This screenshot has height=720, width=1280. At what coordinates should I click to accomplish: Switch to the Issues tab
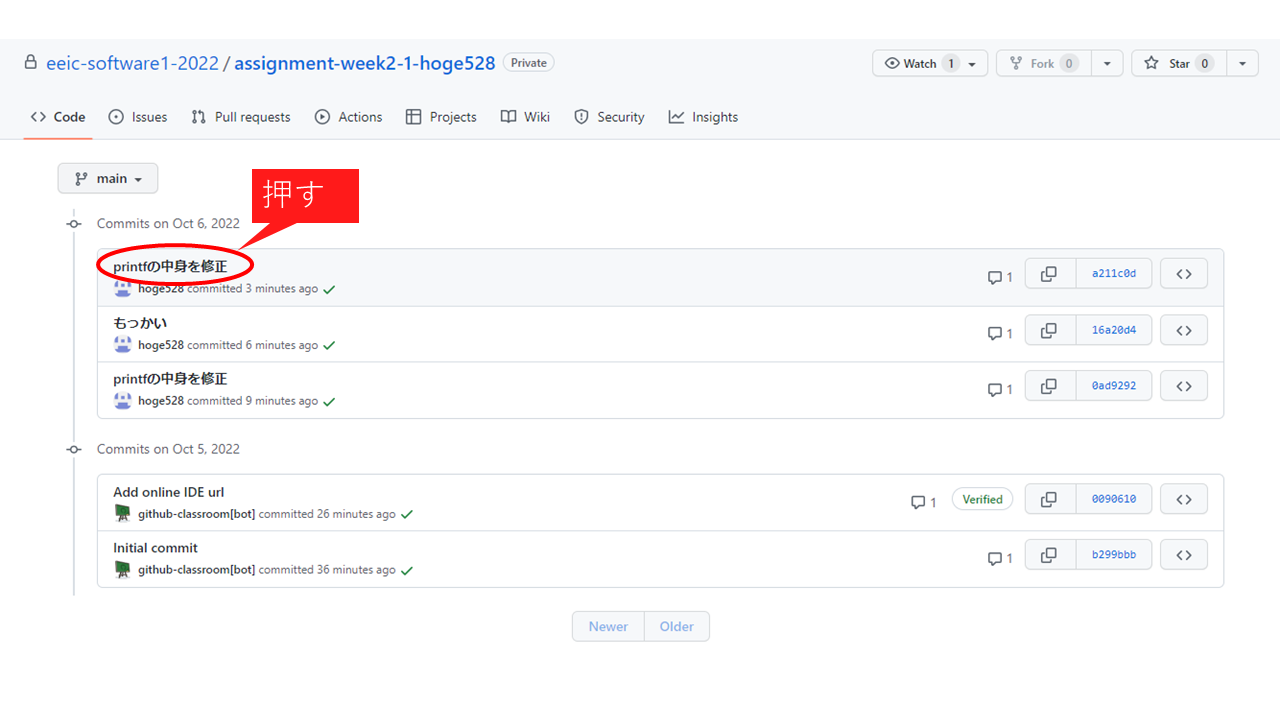coord(138,117)
